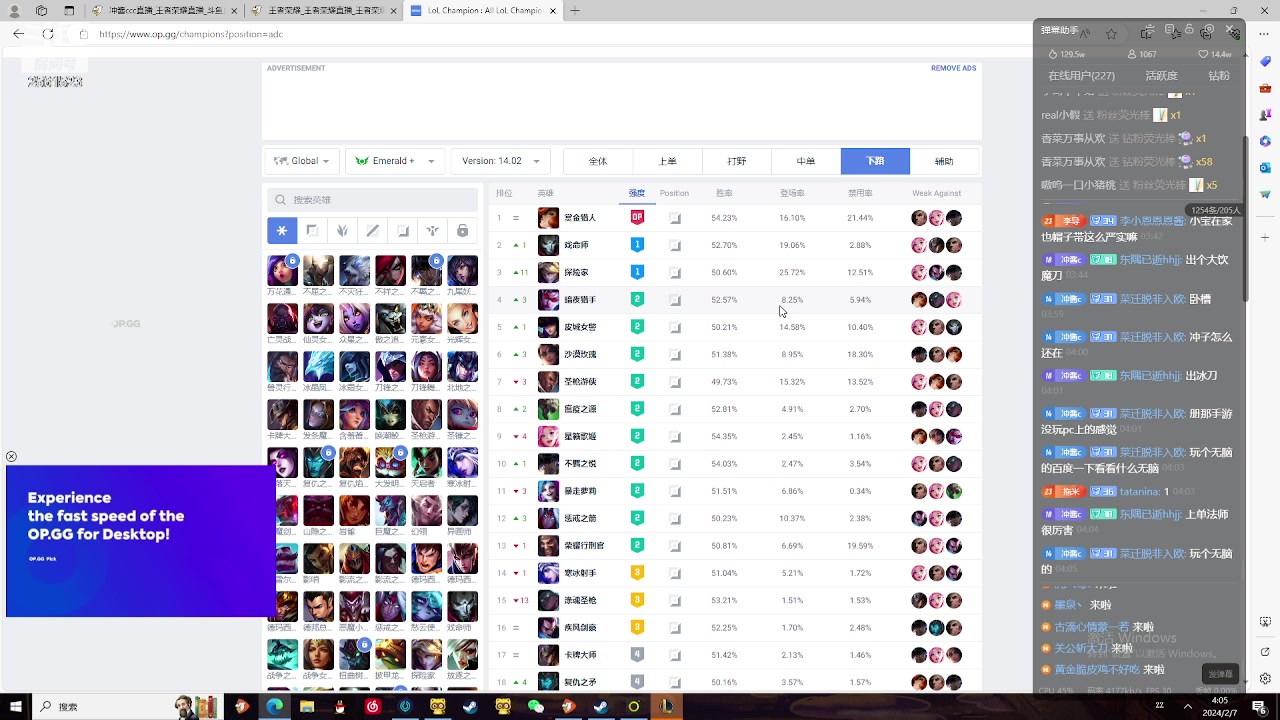Open the Global region dropdown
Viewport: 1280px width, 720px height.
point(301,161)
